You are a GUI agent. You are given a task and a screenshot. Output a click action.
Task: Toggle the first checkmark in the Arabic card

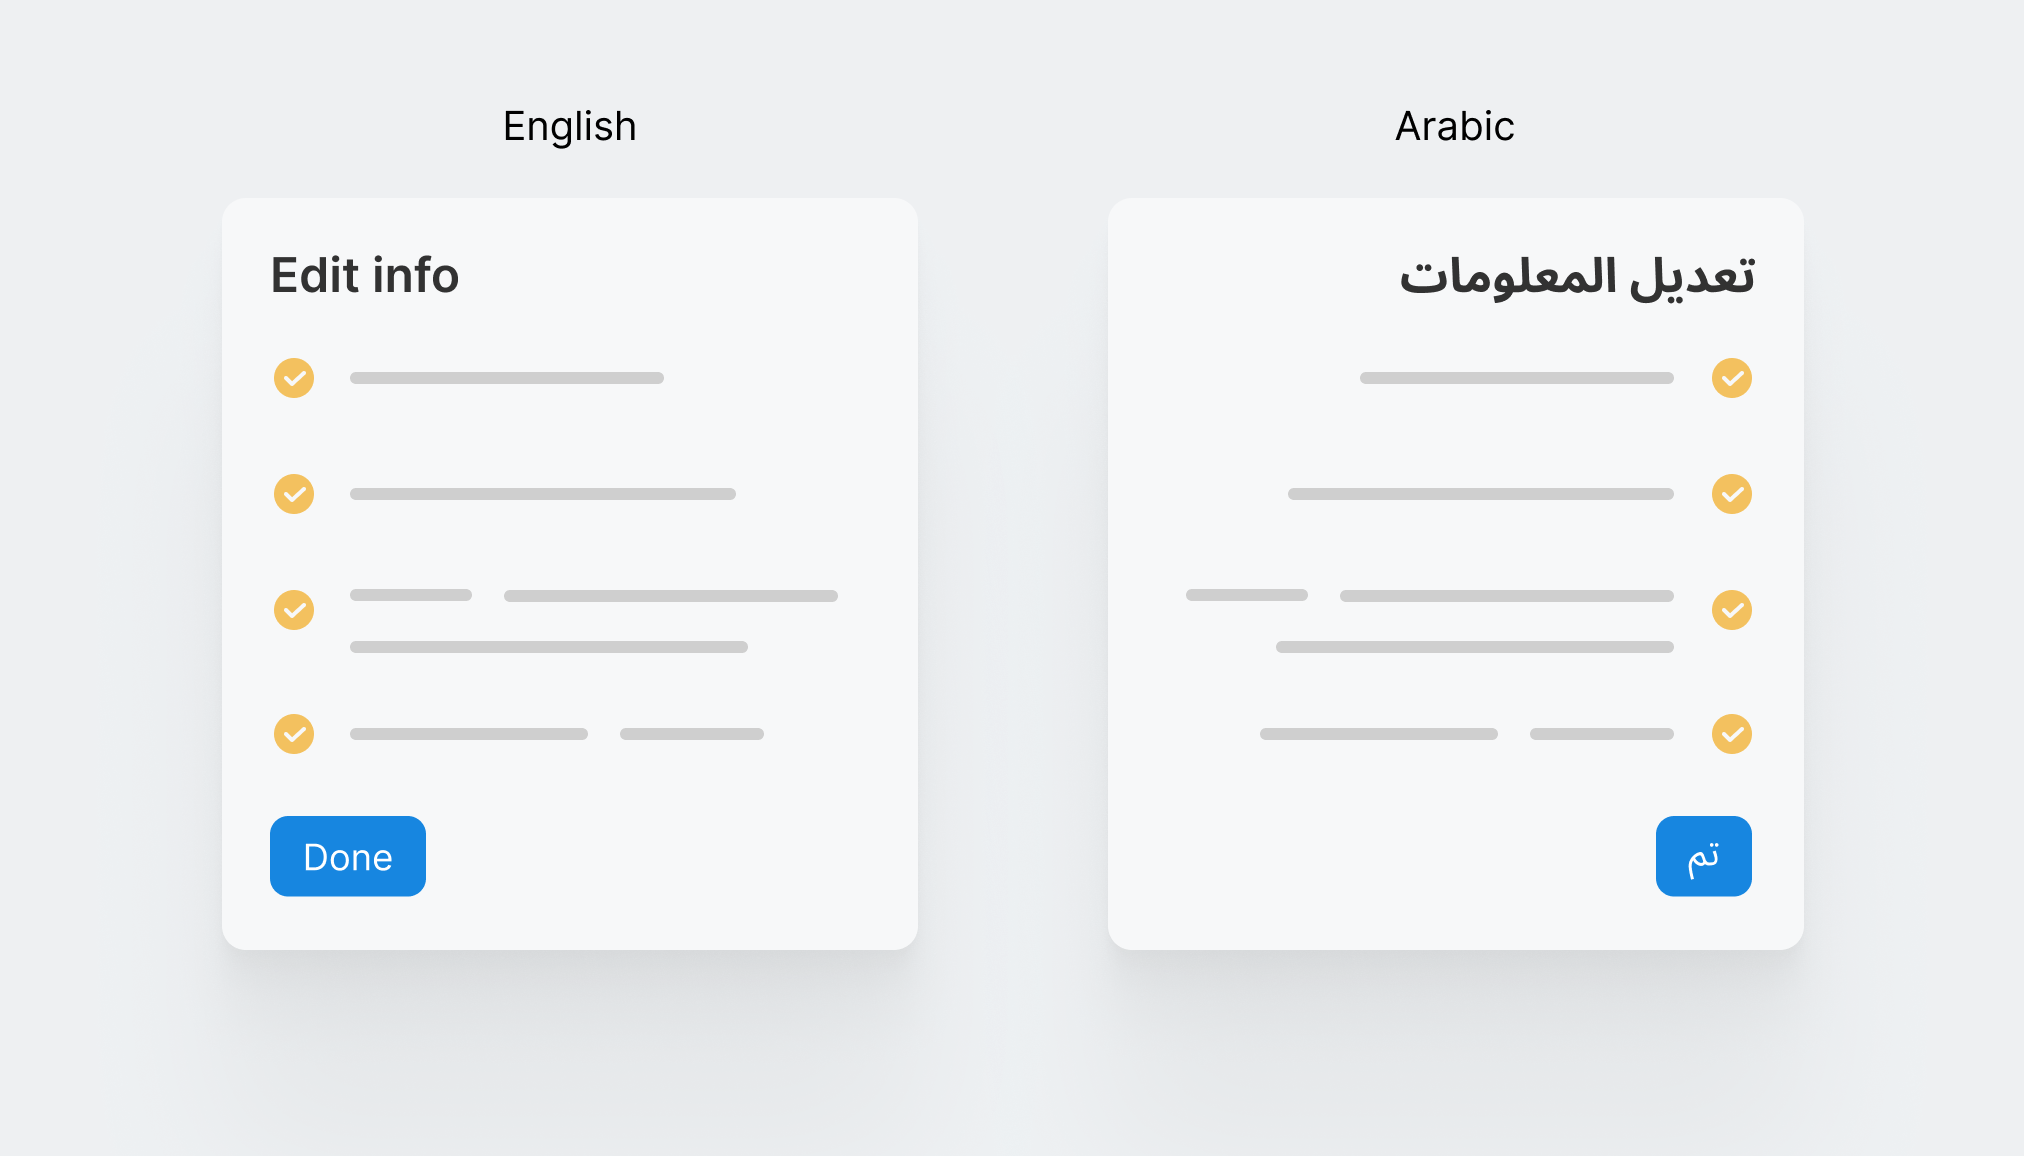coord(1732,378)
